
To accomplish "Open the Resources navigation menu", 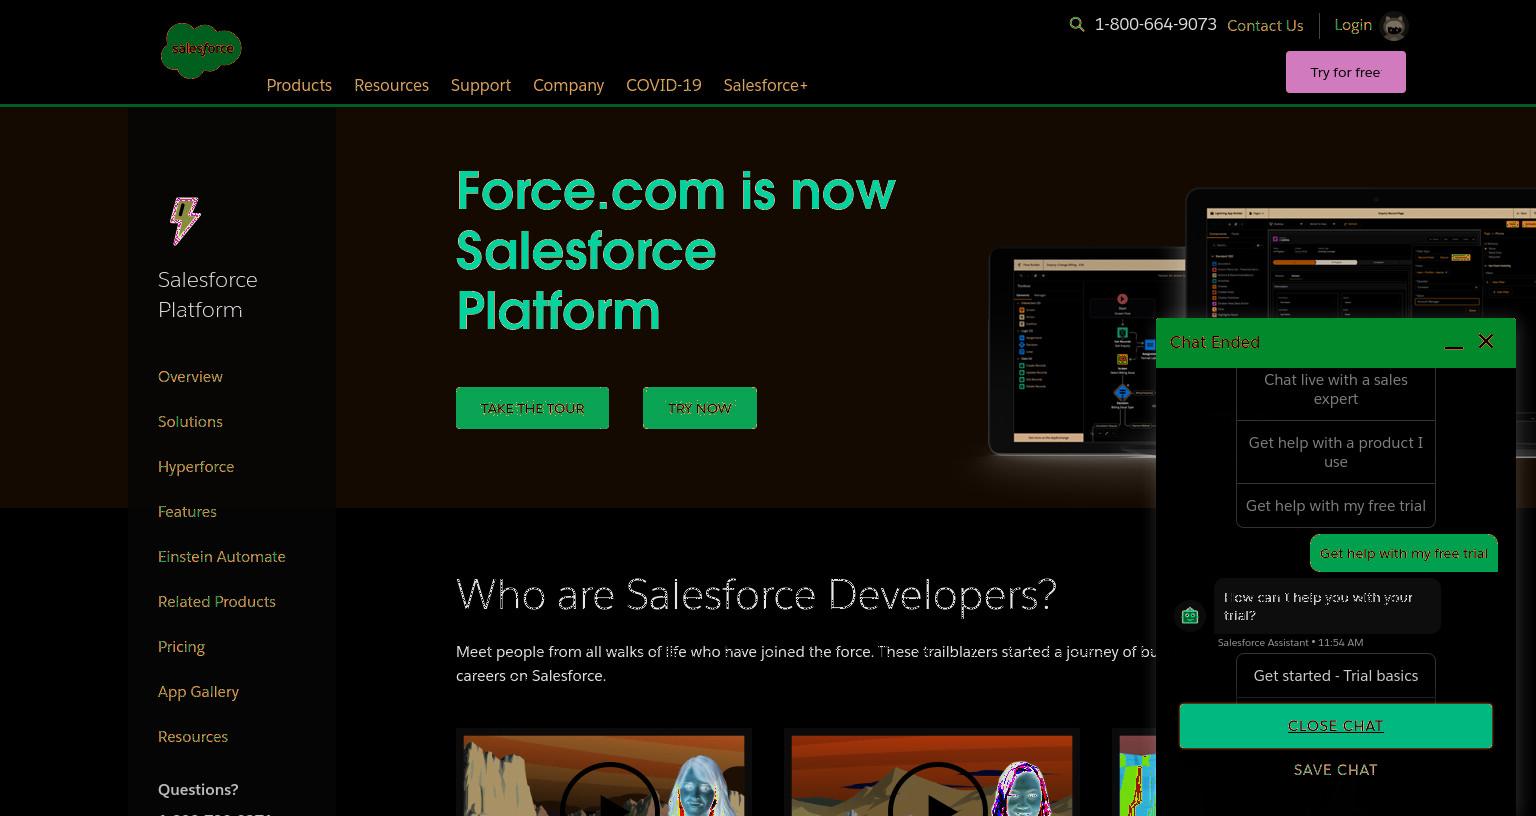I will [x=391, y=85].
